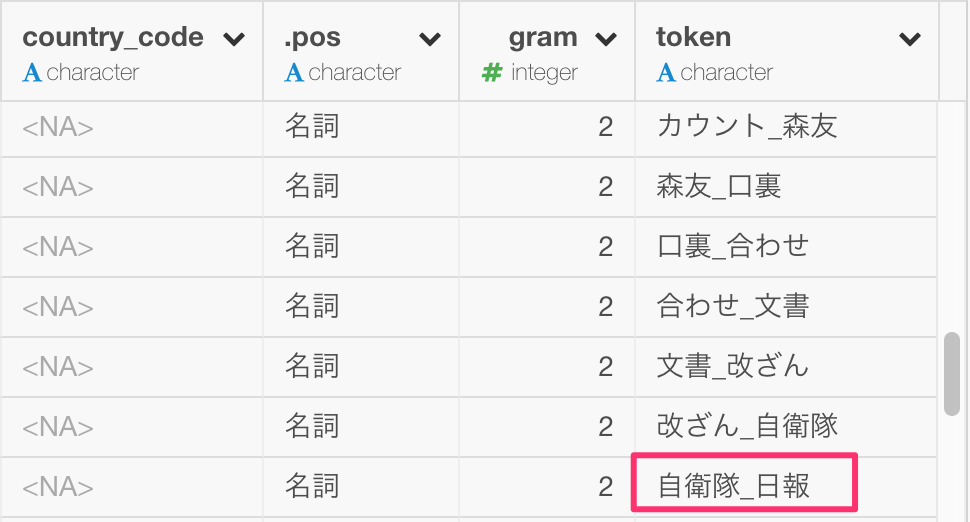Select the カウント_森友 token cell
The image size is (970, 522).
[786, 127]
